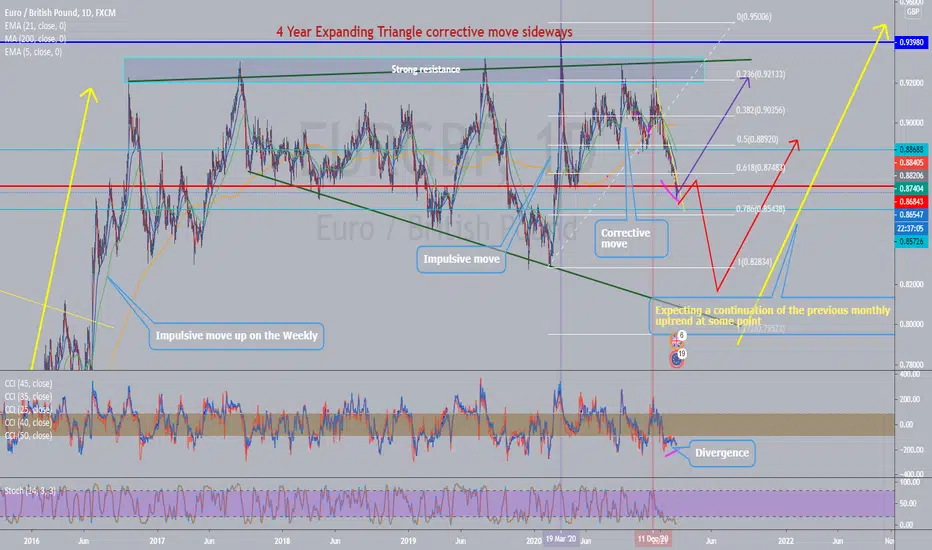Click the '19 Mar '20' date marker on time axis
This screenshot has height=550, width=932.
[x=561, y=539]
